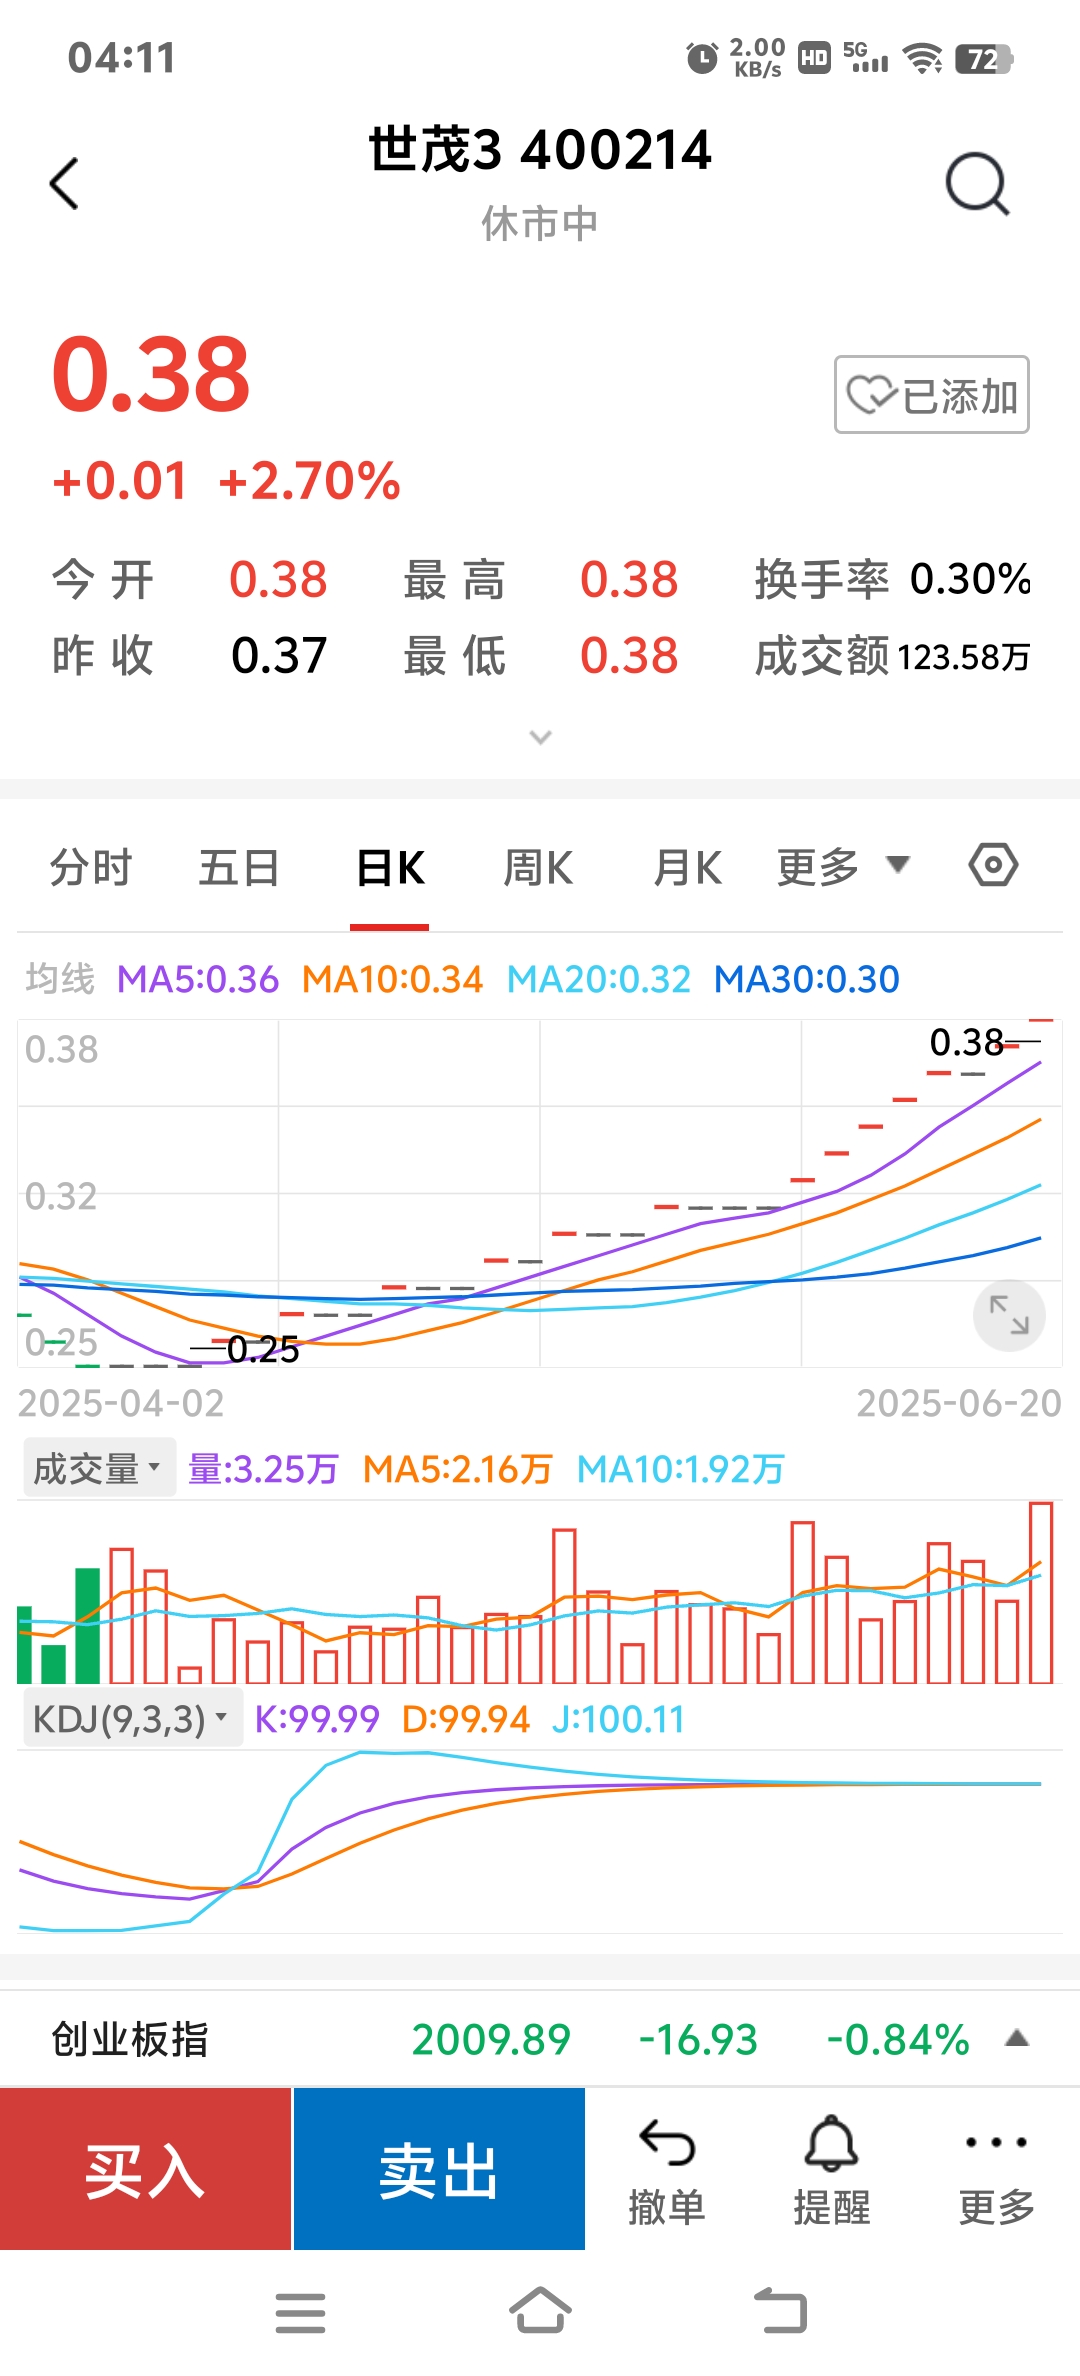
Task: Switch to the 月K chart tab
Action: click(x=688, y=867)
